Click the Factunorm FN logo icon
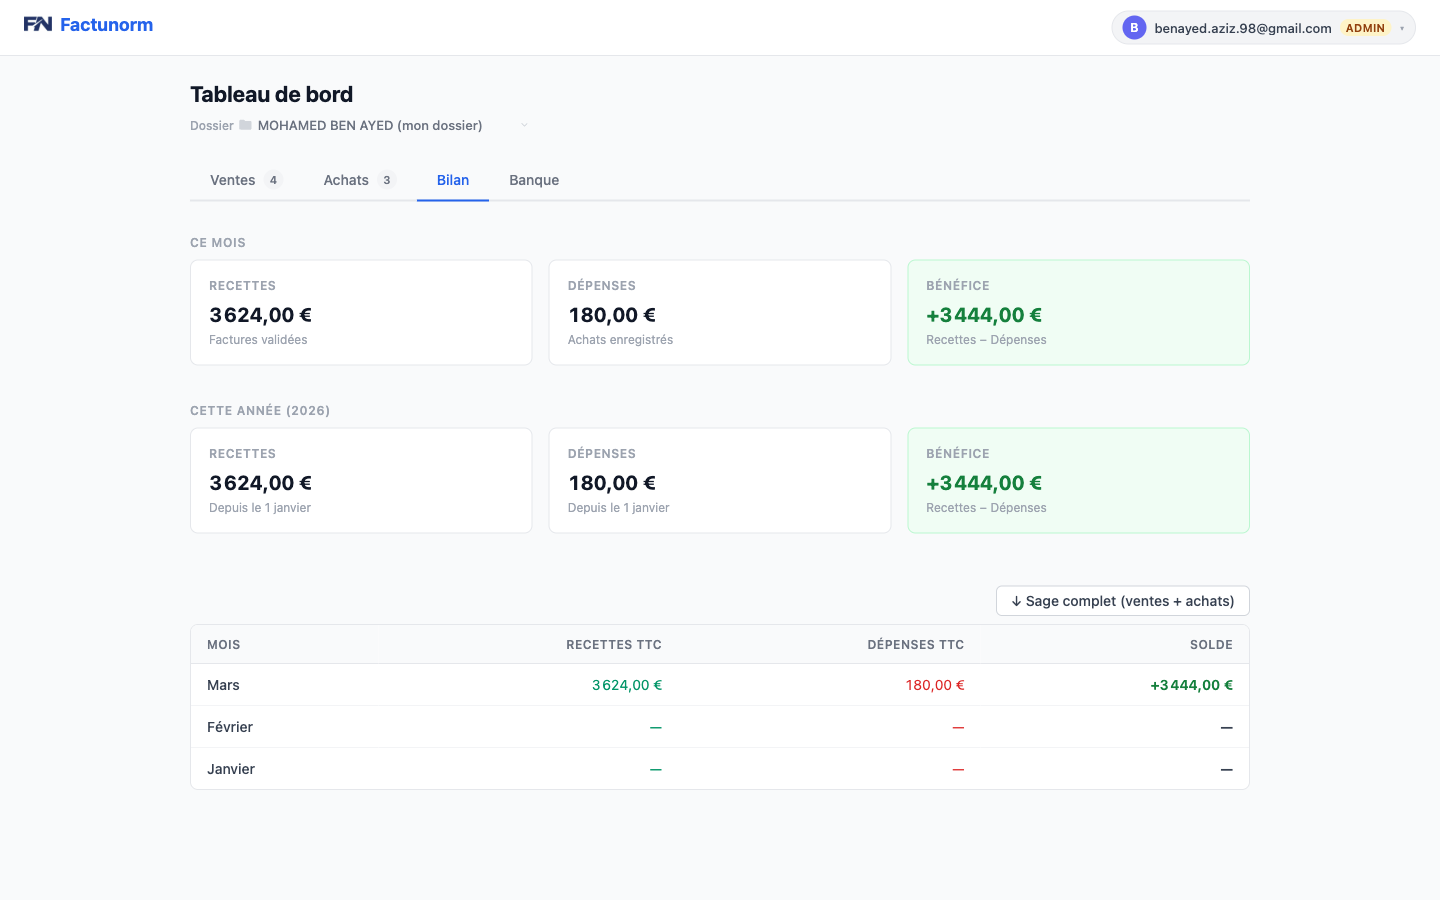 pyautogui.click(x=38, y=24)
